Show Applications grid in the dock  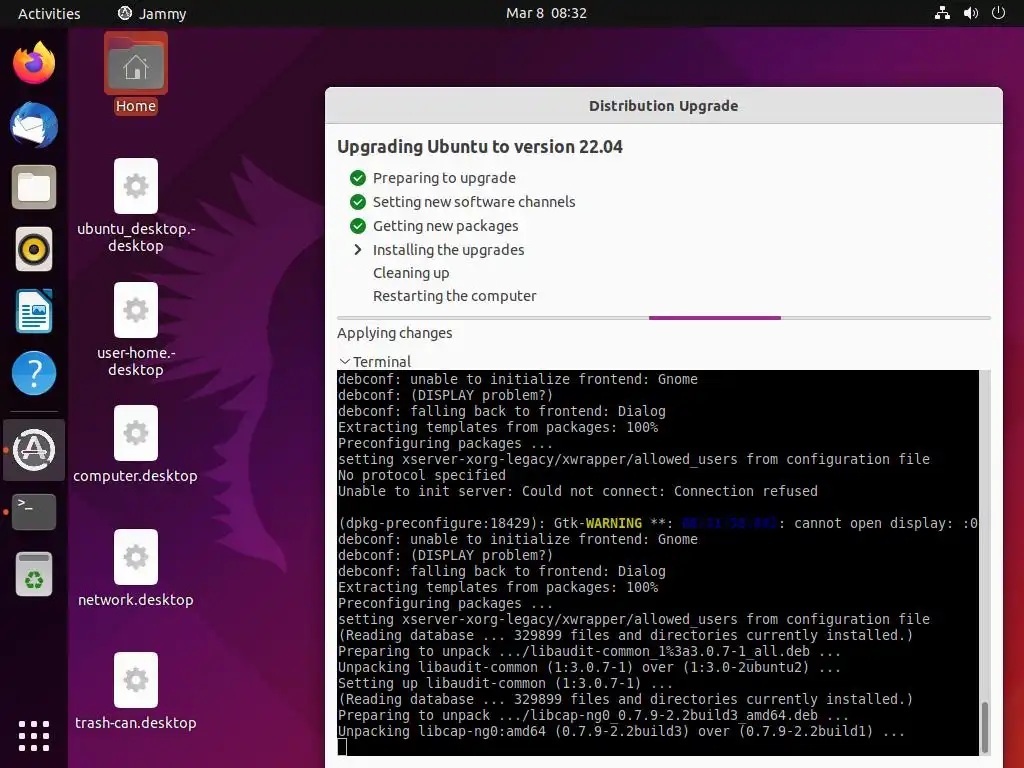click(x=34, y=736)
